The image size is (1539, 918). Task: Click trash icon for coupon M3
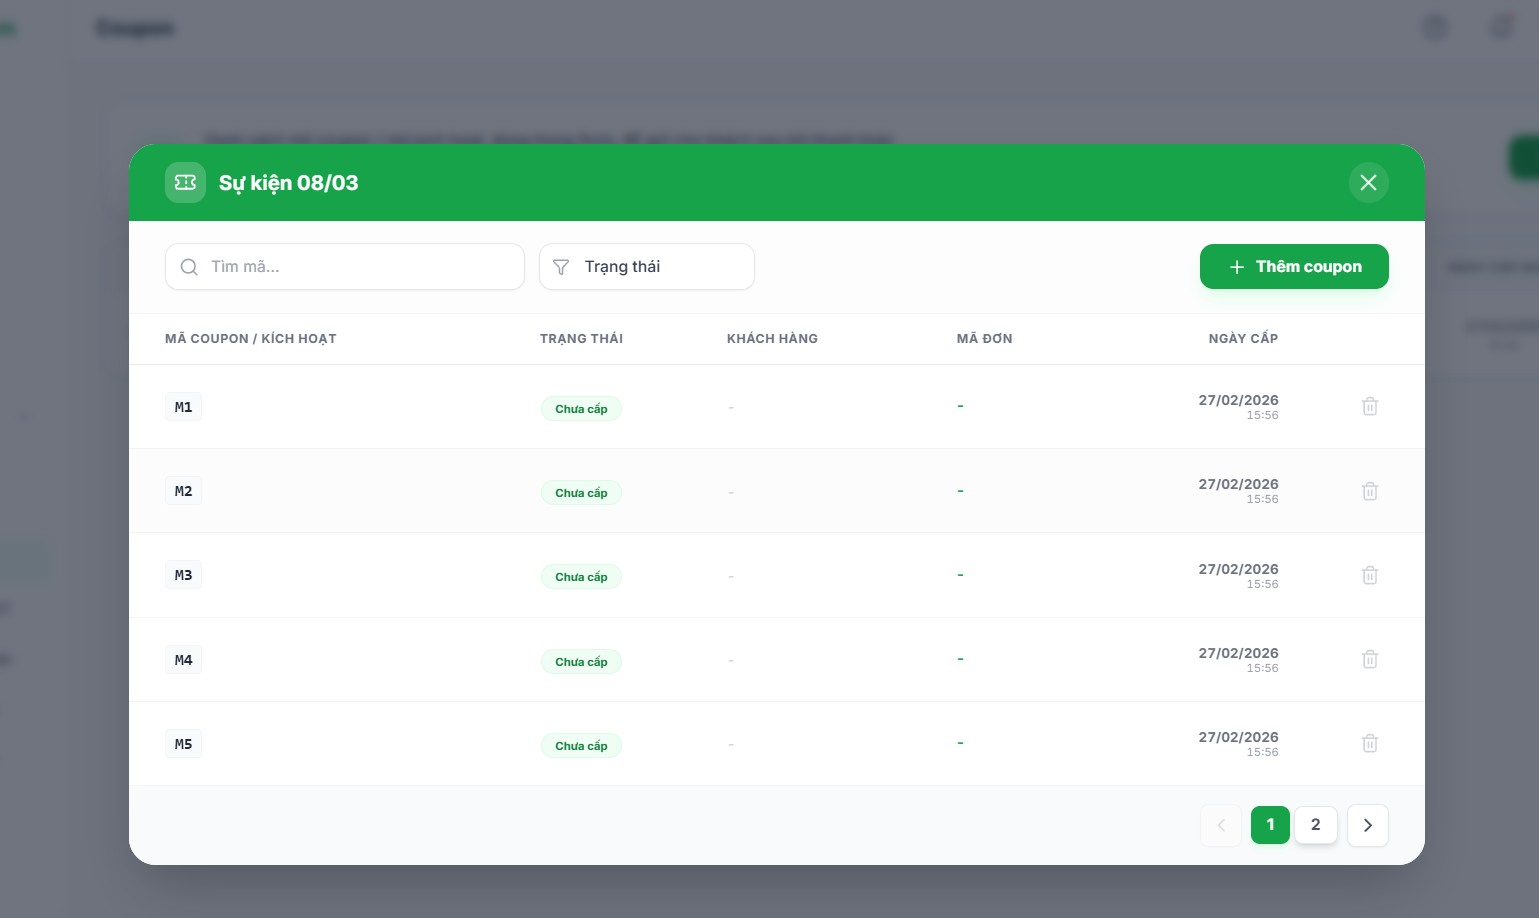click(x=1370, y=575)
